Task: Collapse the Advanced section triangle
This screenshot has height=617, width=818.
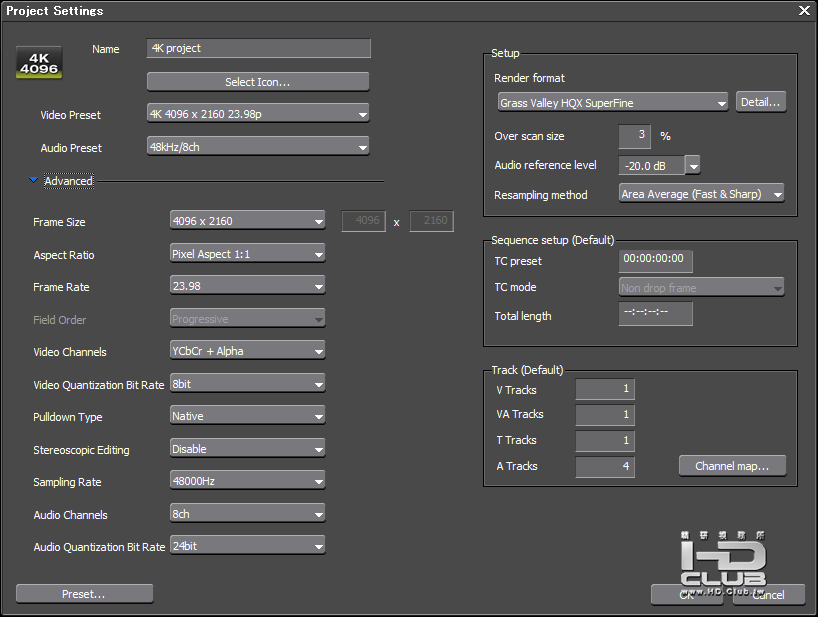Action: coord(33,181)
